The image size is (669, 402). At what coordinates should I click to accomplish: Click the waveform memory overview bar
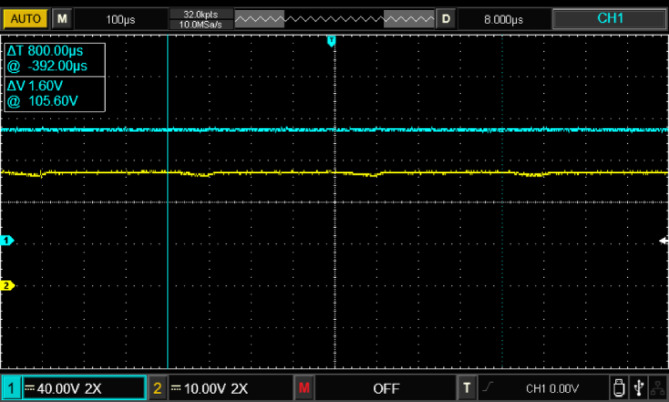(x=334, y=19)
